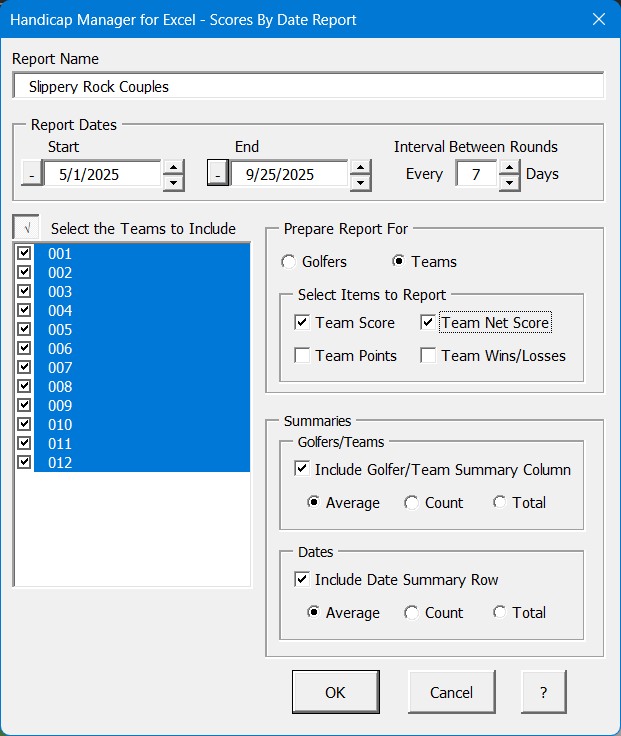621x736 pixels.
Task: Open help with the ? button
Action: pos(544,692)
